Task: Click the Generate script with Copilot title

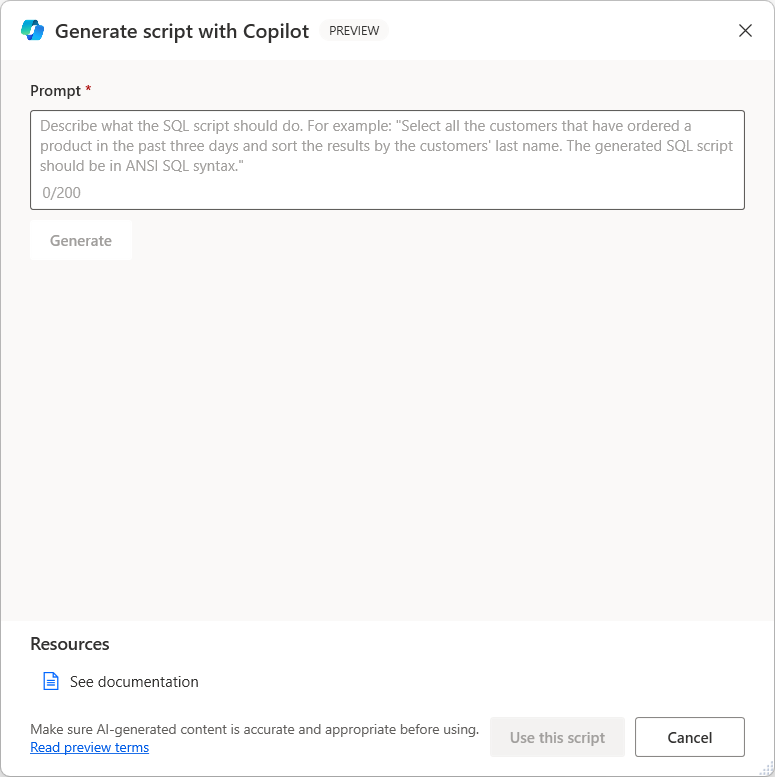Action: point(183,30)
